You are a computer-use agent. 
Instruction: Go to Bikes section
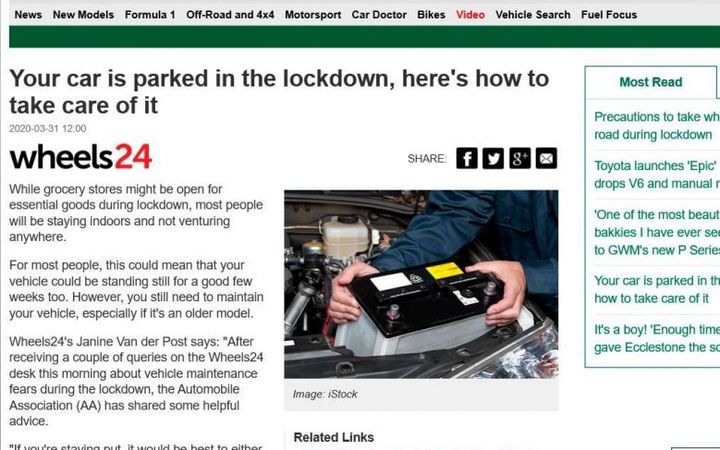(431, 15)
